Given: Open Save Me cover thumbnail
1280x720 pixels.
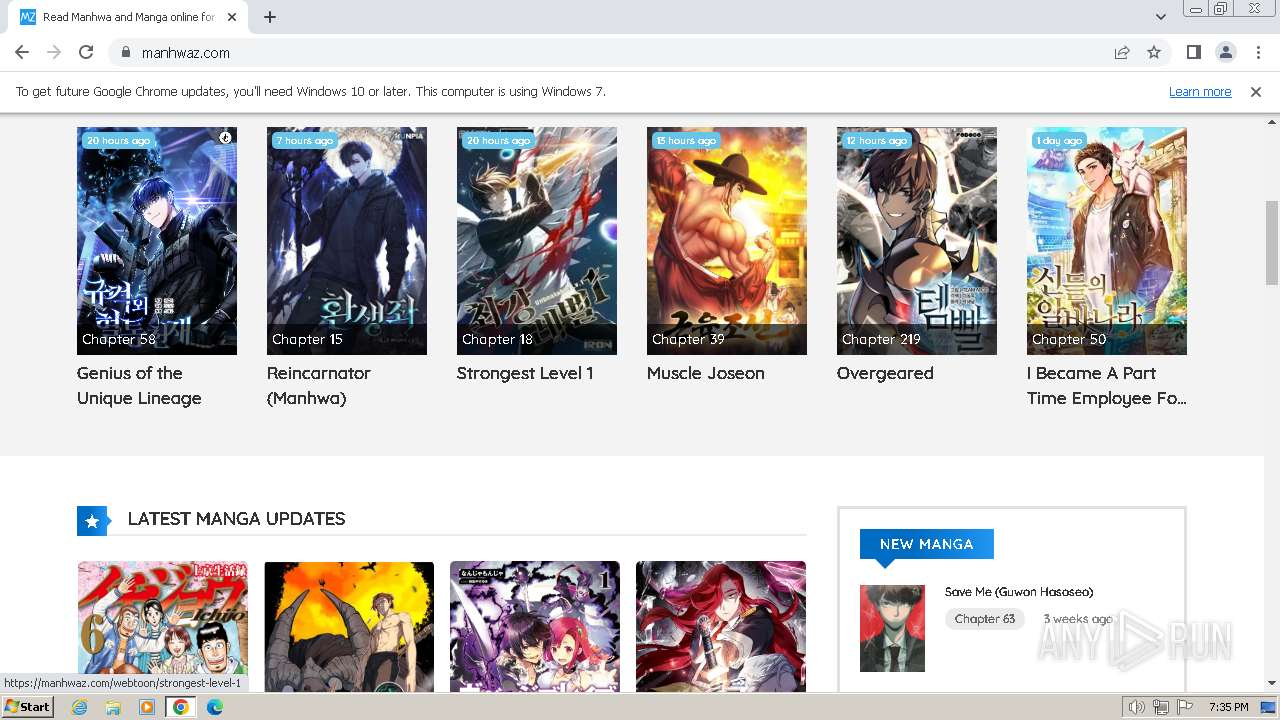Looking at the screenshot, I should tap(892, 628).
